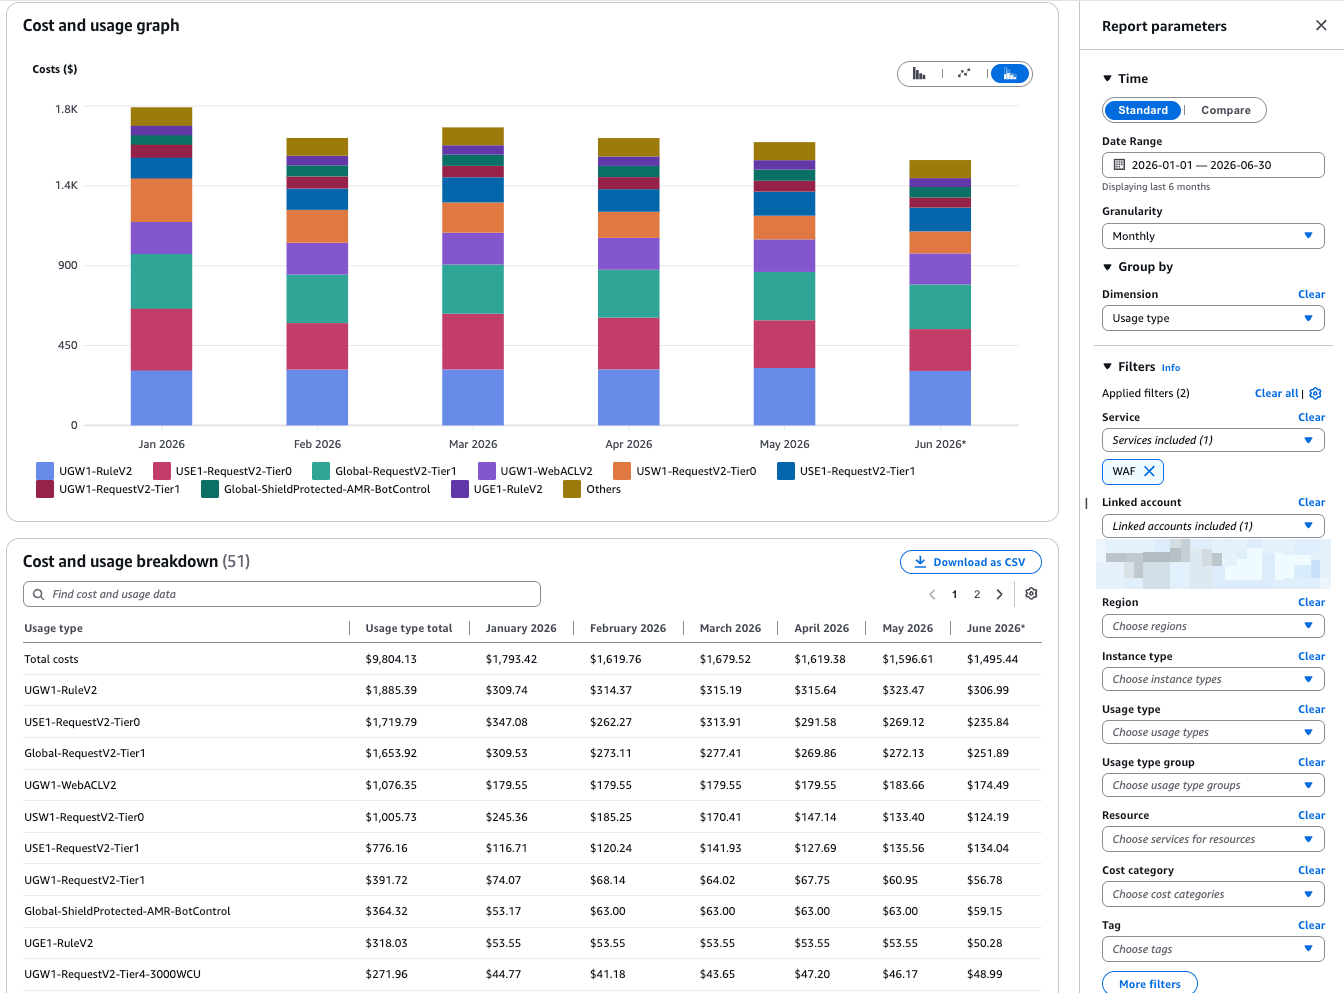
Task: Open filter settings gear icon
Action: coord(1316,394)
